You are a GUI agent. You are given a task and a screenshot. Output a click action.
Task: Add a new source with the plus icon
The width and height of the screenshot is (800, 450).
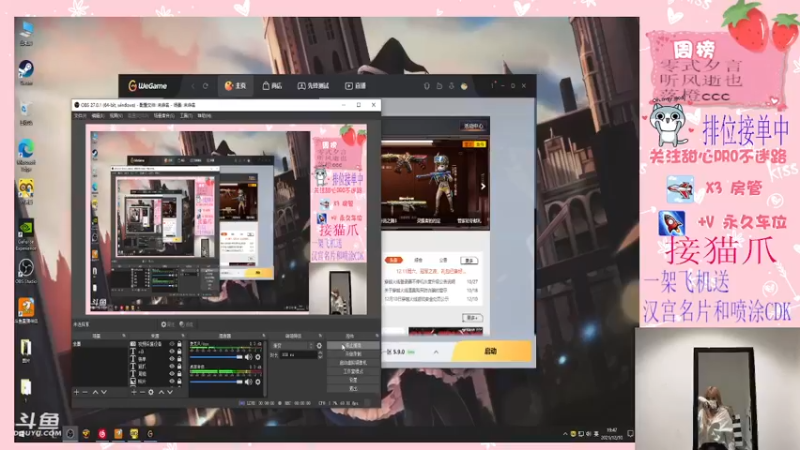coord(134,392)
